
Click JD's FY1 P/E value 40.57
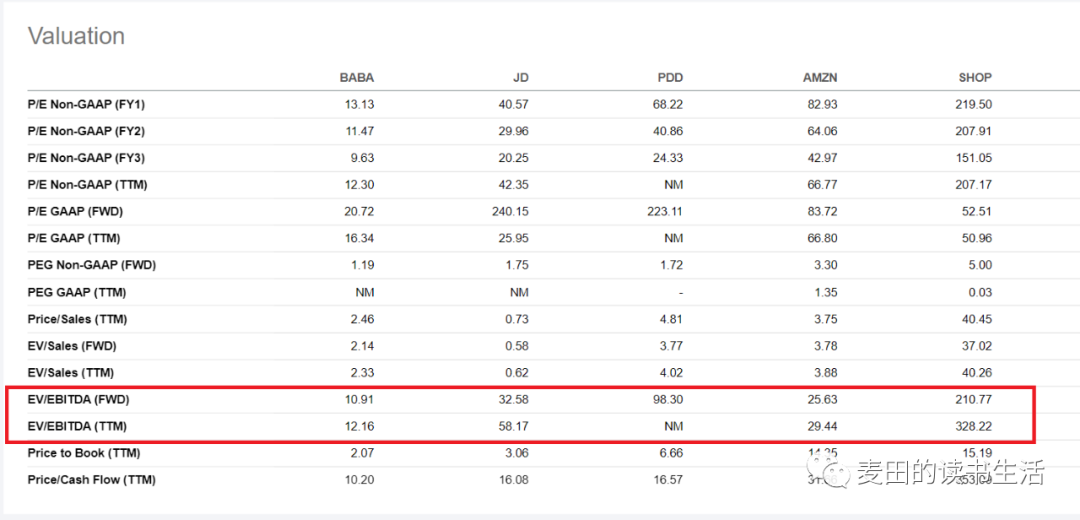(x=515, y=105)
